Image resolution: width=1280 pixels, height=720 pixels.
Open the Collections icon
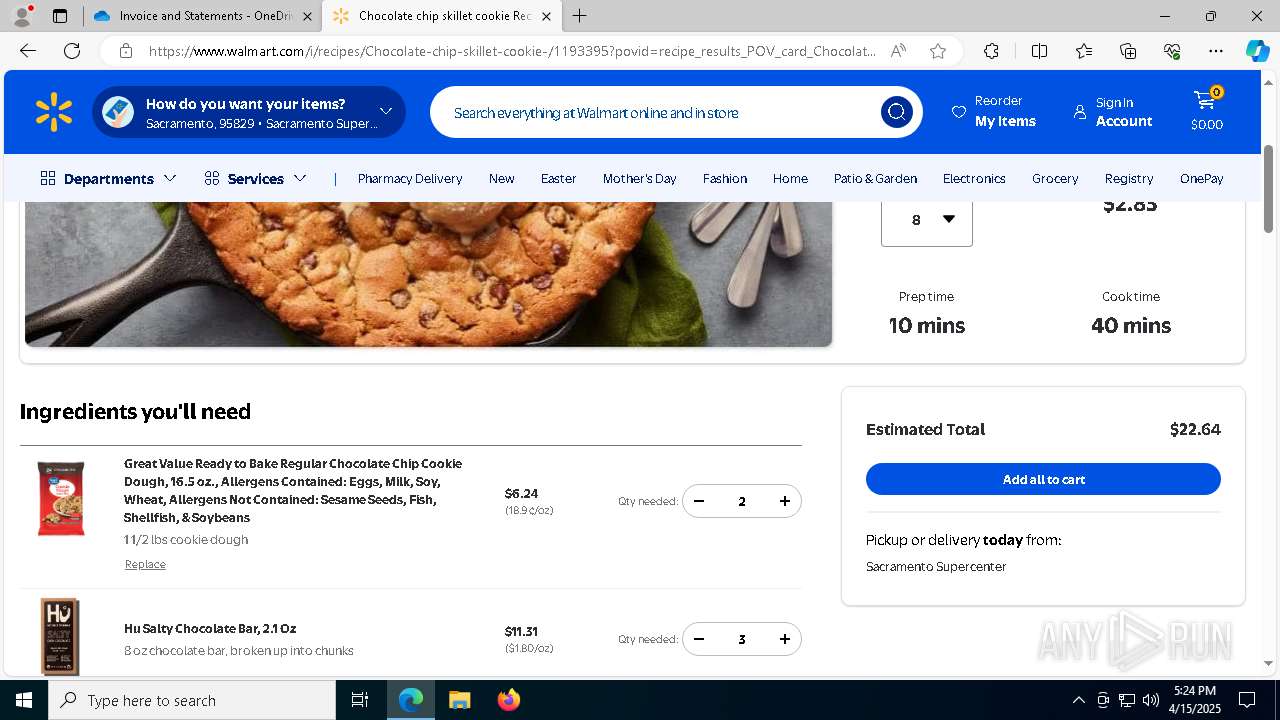(x=1128, y=51)
